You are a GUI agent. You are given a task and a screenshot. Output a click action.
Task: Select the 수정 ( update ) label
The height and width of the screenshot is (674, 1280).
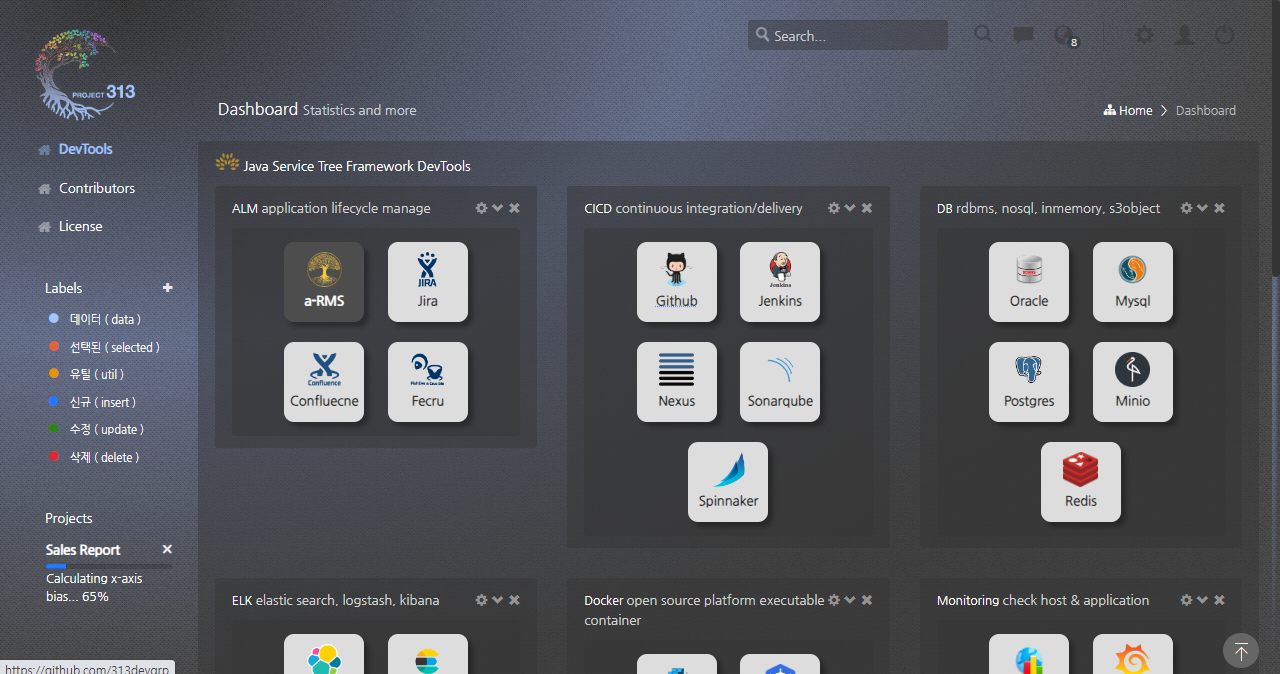click(x=96, y=429)
